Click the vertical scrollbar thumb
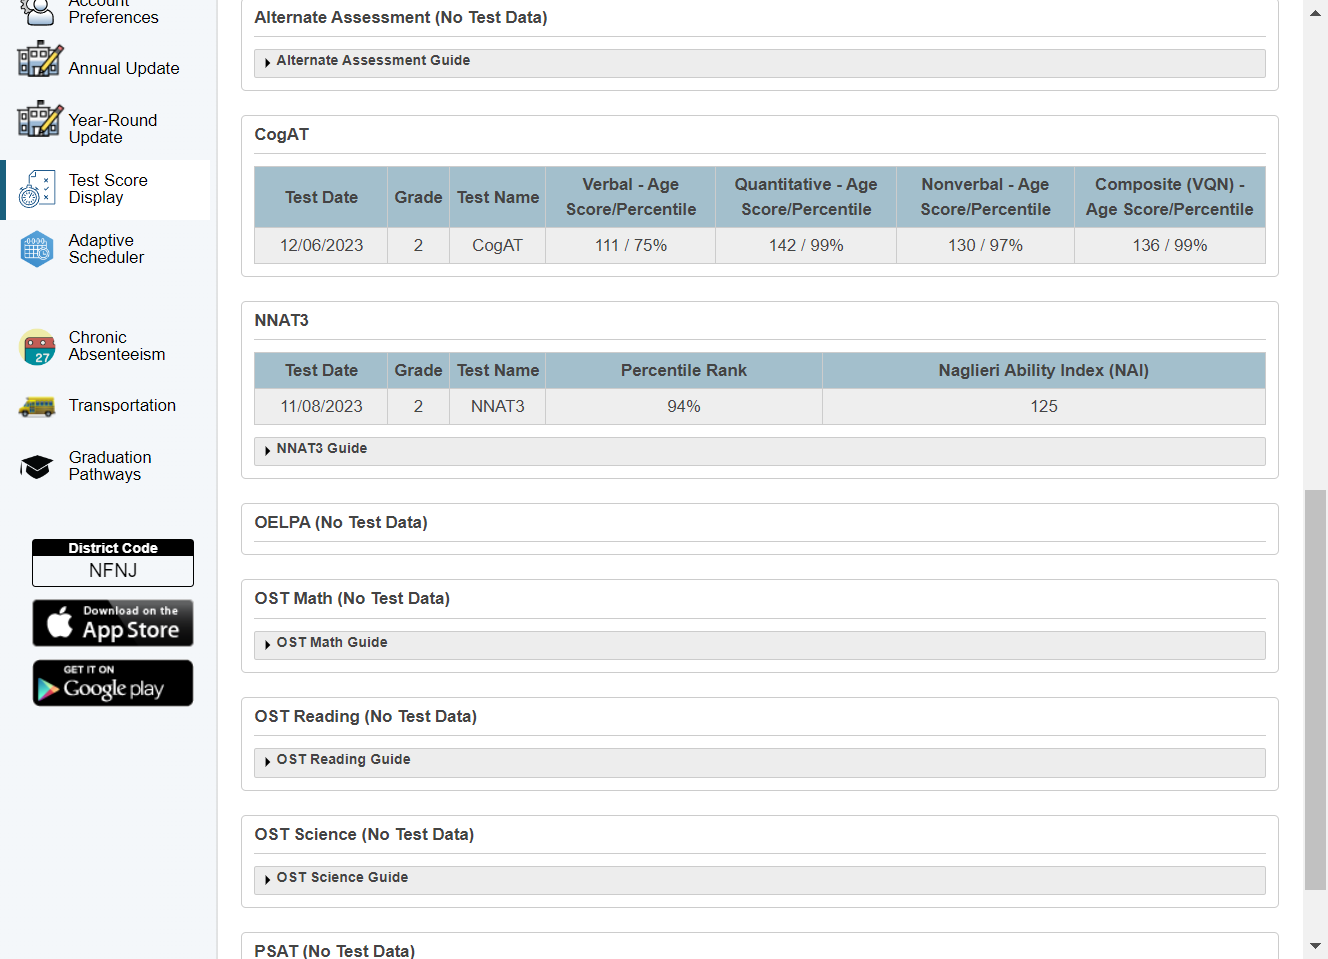 tap(1315, 689)
